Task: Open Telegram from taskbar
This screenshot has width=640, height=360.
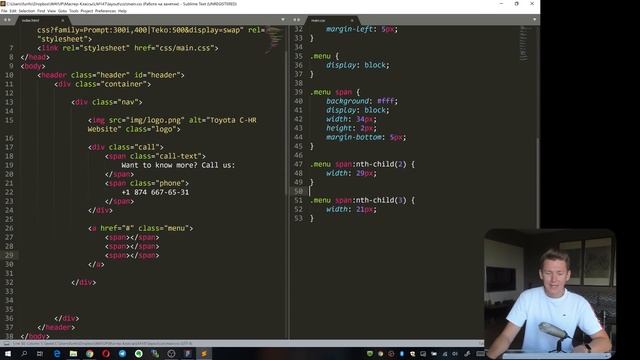Action: click(x=122, y=354)
